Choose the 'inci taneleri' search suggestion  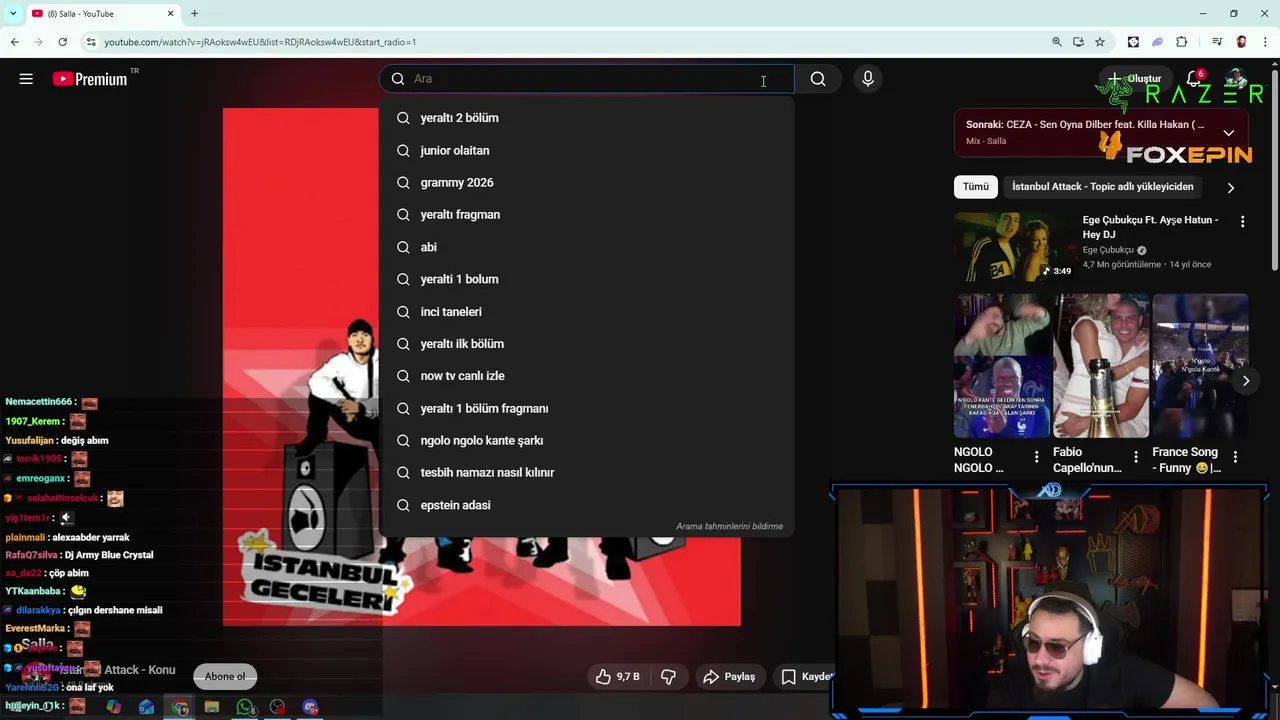(586, 311)
